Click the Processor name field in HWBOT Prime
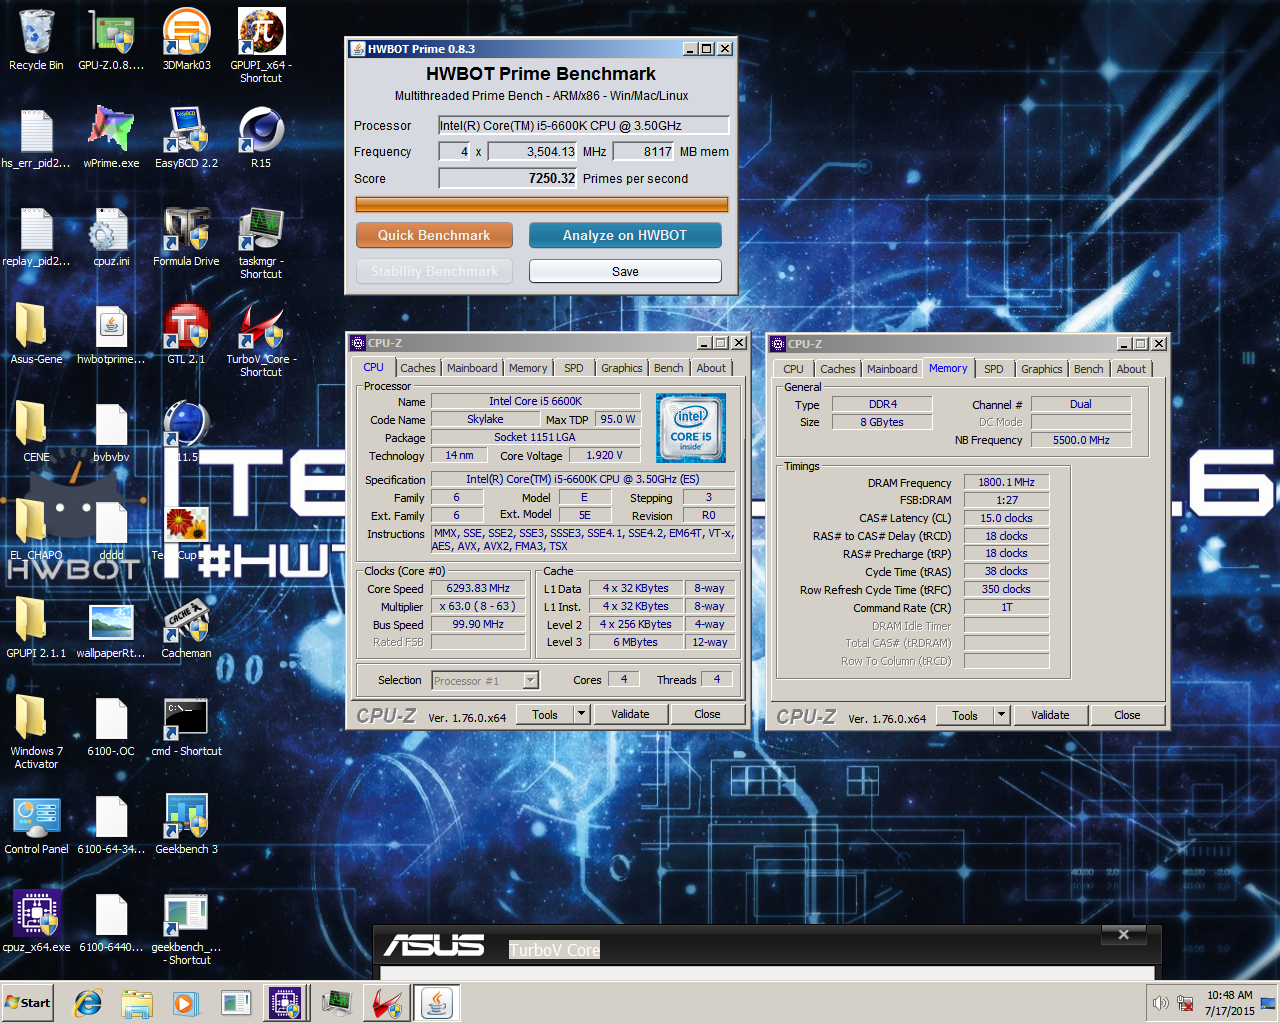The height and width of the screenshot is (1024, 1280). pyautogui.click(x=584, y=126)
